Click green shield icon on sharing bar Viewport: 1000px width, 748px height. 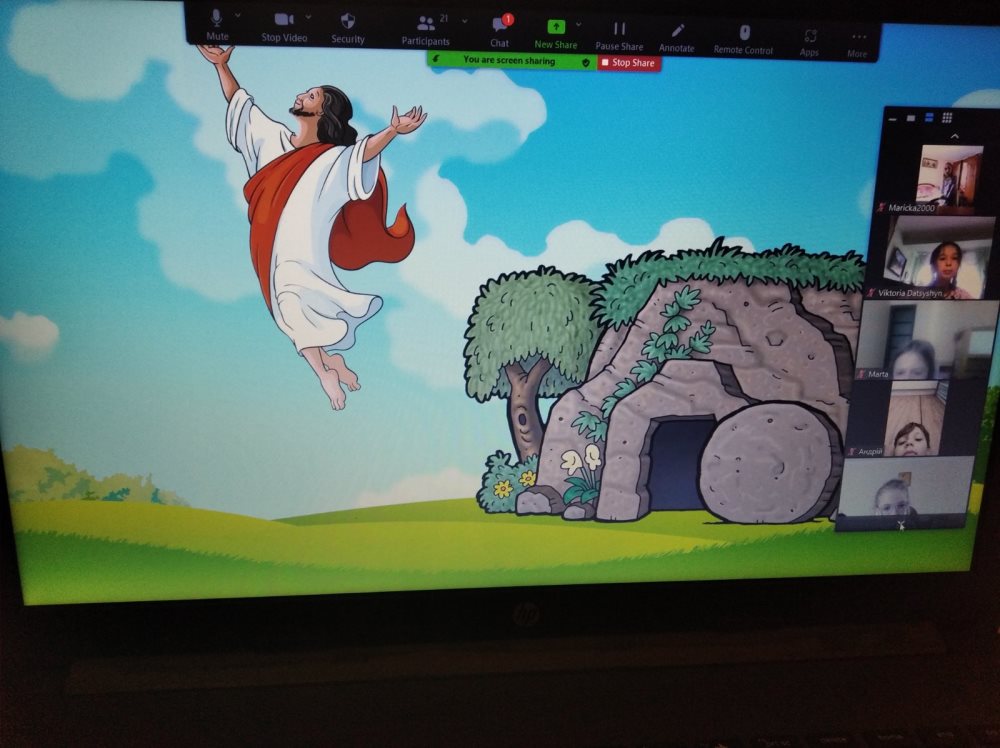pyautogui.click(x=585, y=62)
